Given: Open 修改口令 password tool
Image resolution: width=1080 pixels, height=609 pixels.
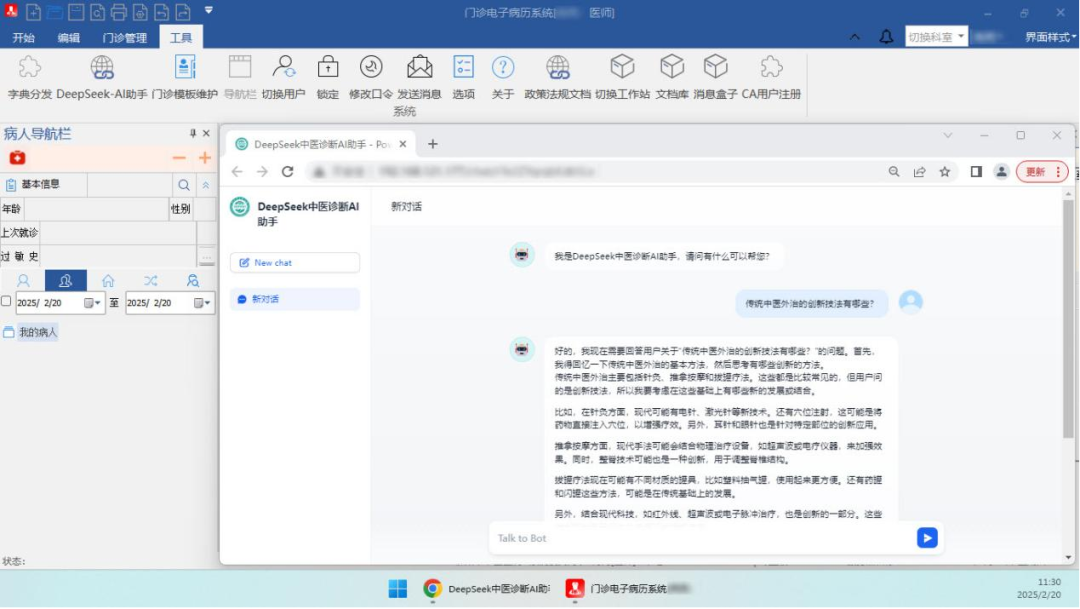Looking at the screenshot, I should click(x=371, y=77).
